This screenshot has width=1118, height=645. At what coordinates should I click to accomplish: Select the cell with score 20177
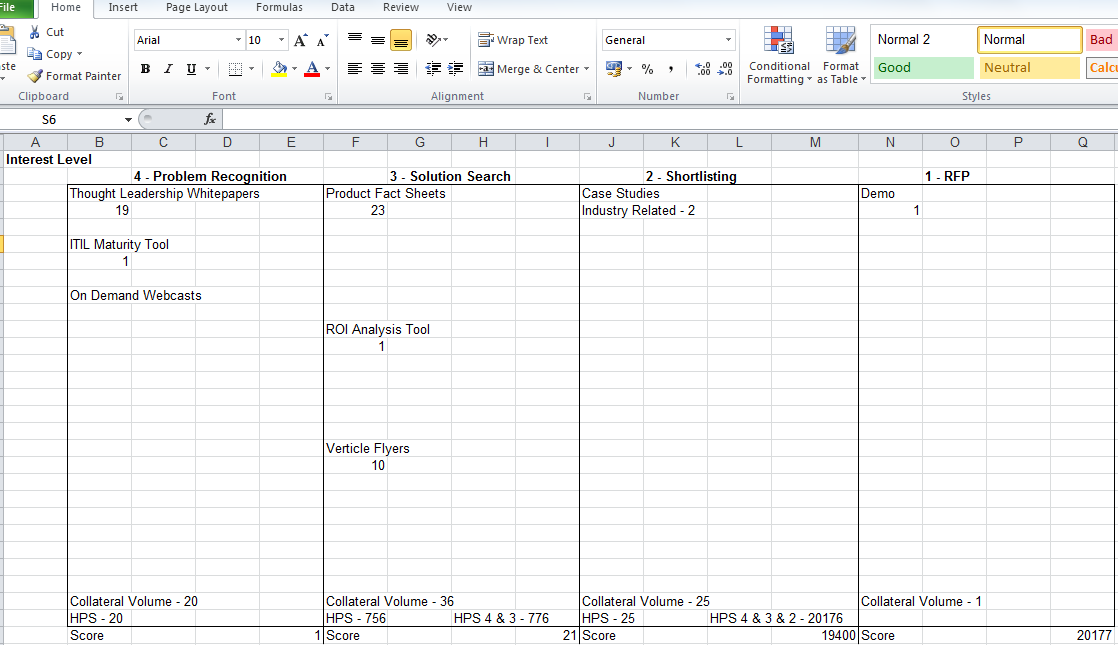(1082, 635)
